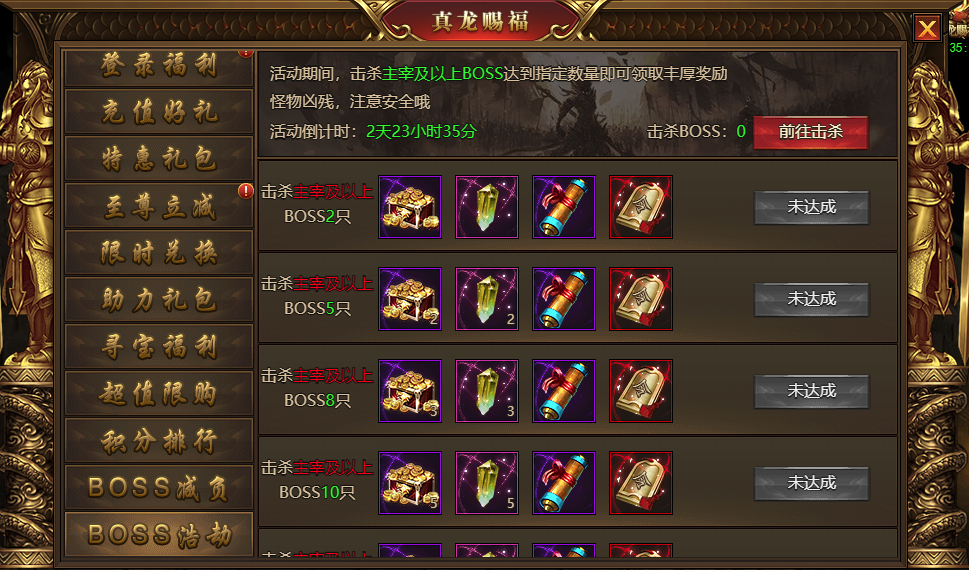Viewport: 969px width, 570px height.
Task: Click the yellow crystal in BOSS2 row
Action: click(487, 206)
